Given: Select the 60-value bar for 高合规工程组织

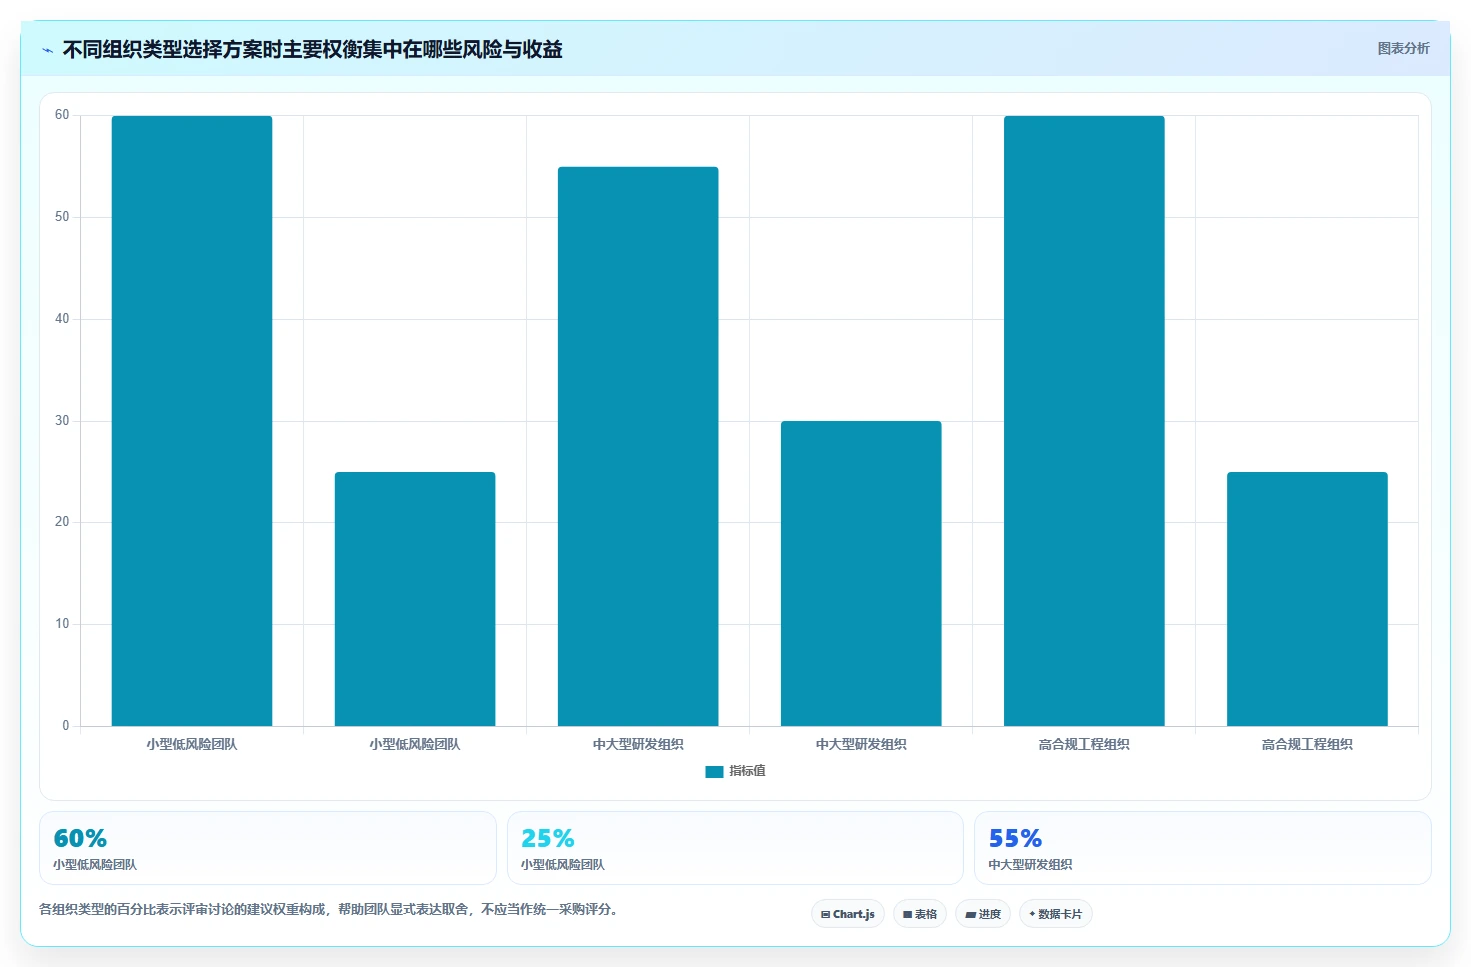Looking at the screenshot, I should click(1084, 421).
